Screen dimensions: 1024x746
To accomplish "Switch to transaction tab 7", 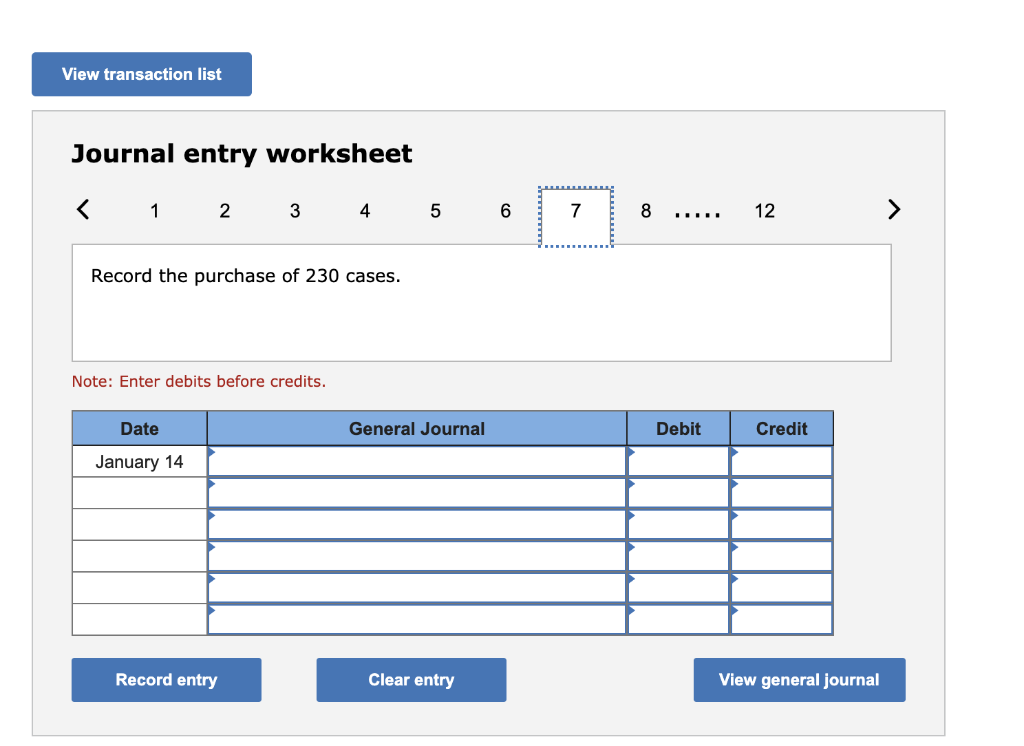I will pyautogui.click(x=575, y=210).
